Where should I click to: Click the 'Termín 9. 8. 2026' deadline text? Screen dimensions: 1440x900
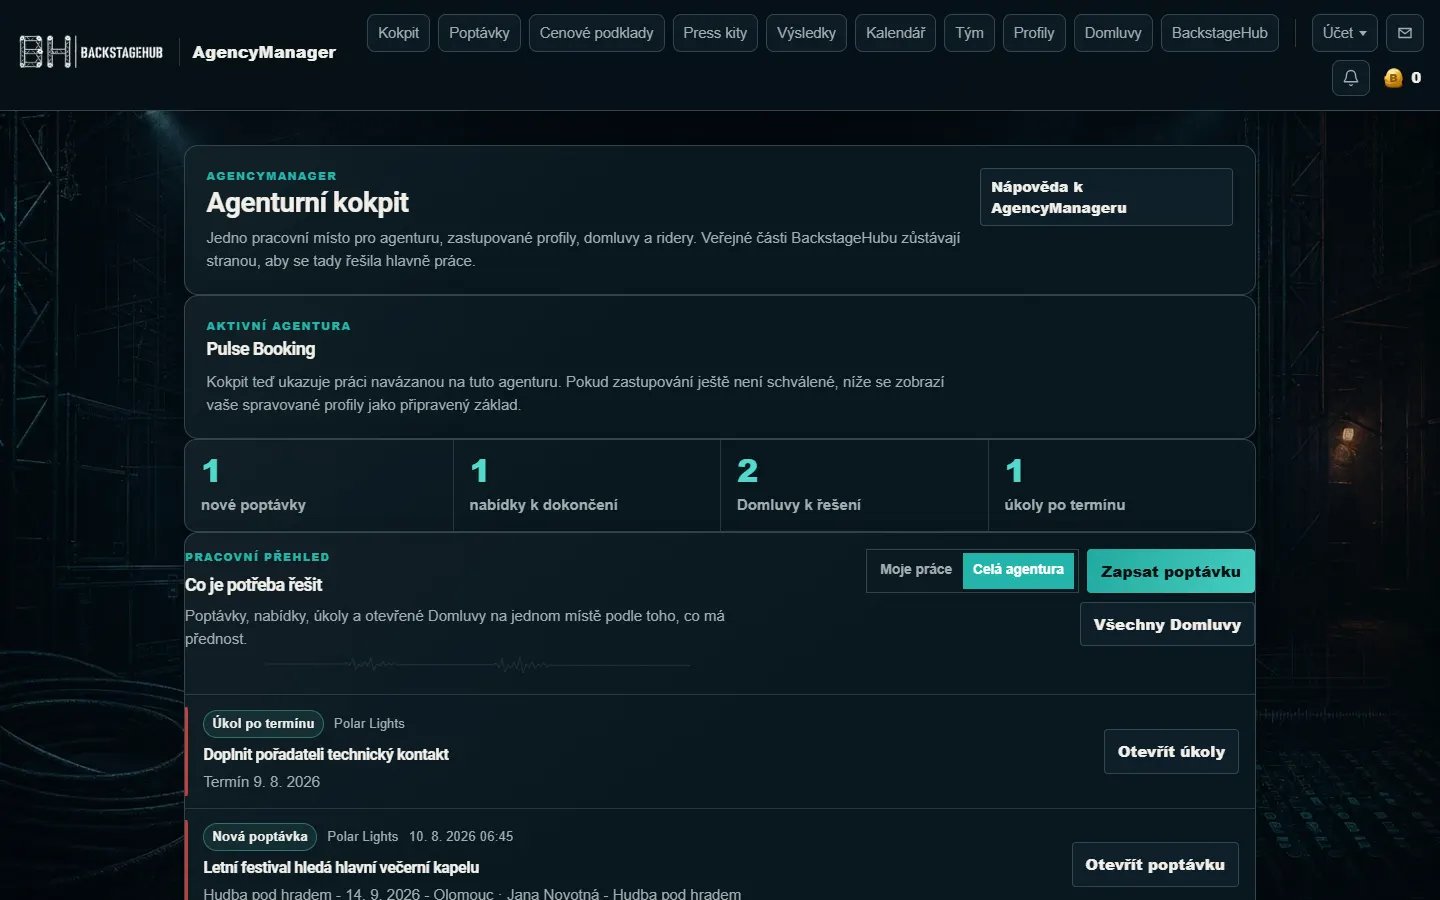pos(262,782)
